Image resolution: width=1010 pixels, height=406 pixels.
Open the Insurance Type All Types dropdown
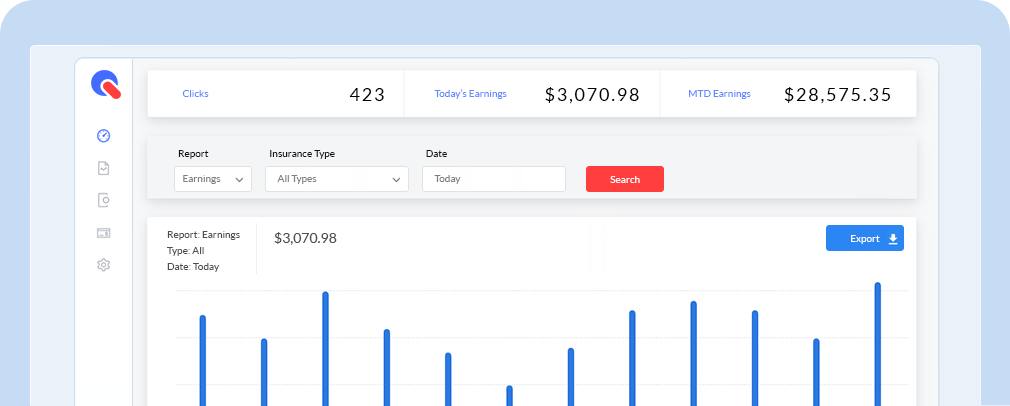pos(337,179)
